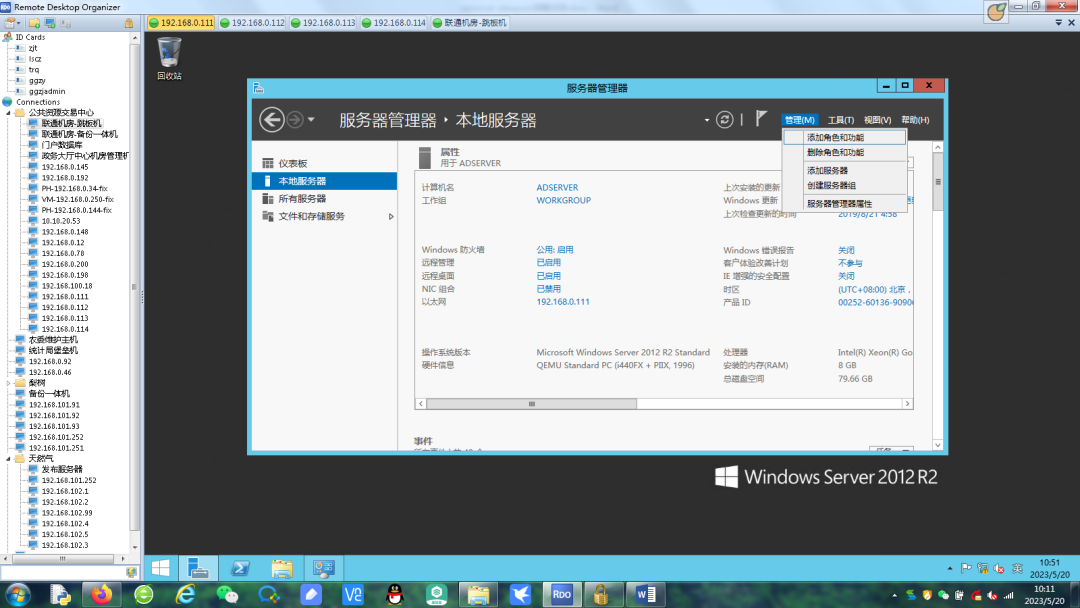Click the add computer toolbar icon in RDO
The height and width of the screenshot is (608, 1080).
(50, 23)
